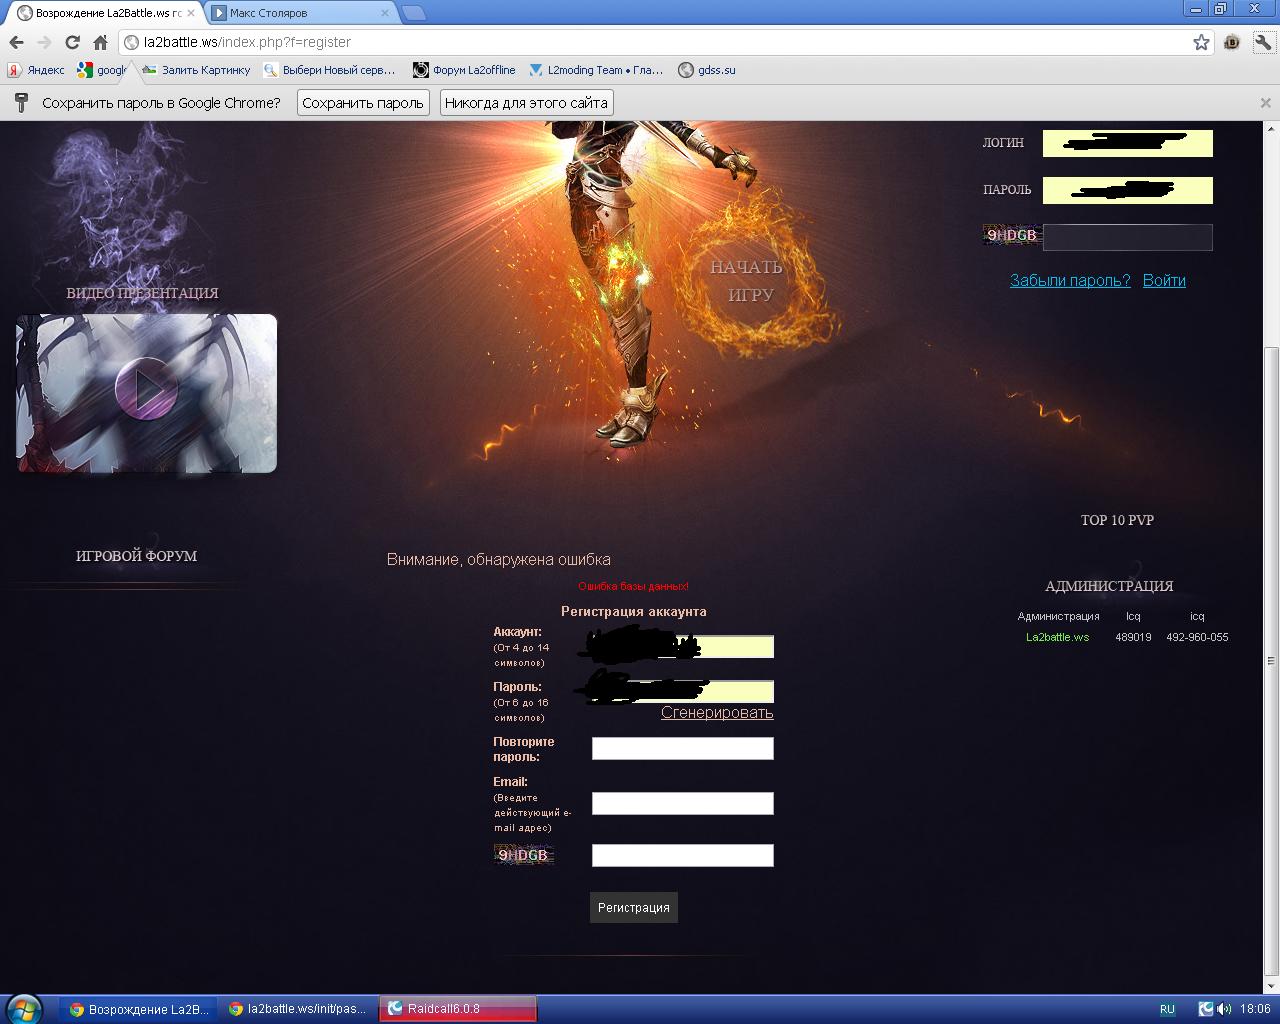1280x1024 pixels.
Task: Close the Макс Столяров tab
Action: [386, 13]
